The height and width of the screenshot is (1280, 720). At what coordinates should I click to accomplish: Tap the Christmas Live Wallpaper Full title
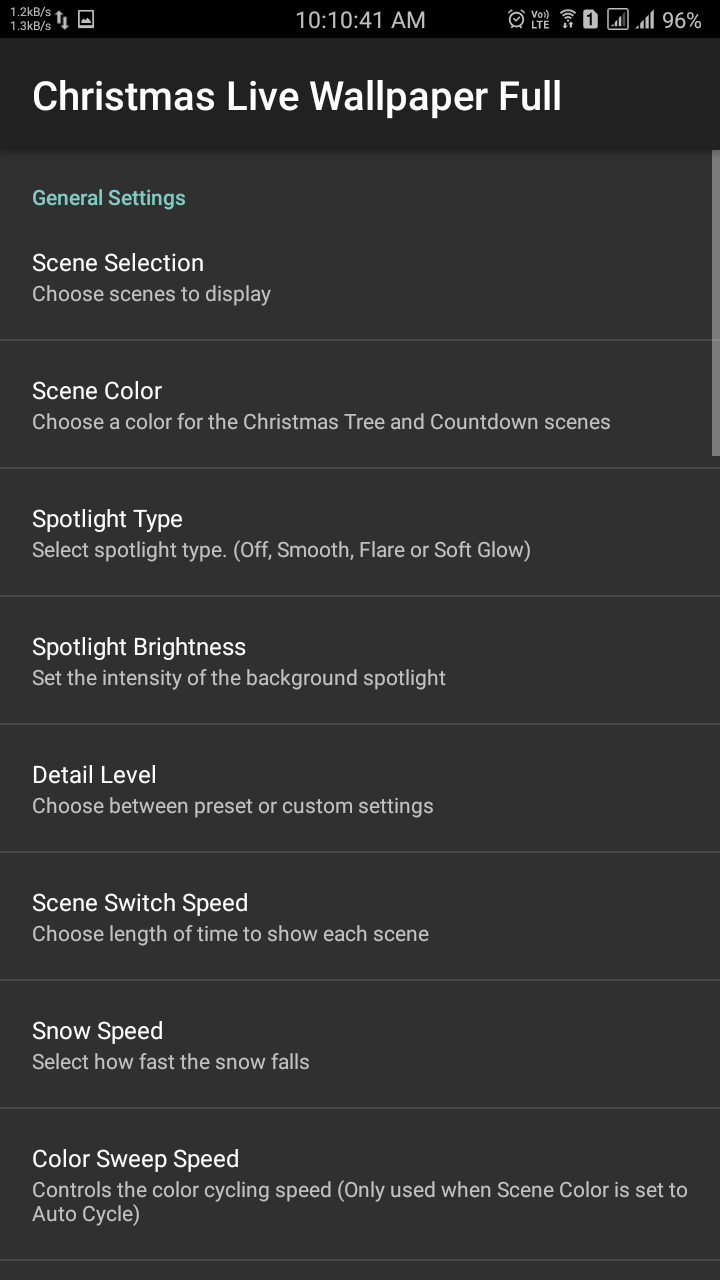pyautogui.click(x=297, y=97)
